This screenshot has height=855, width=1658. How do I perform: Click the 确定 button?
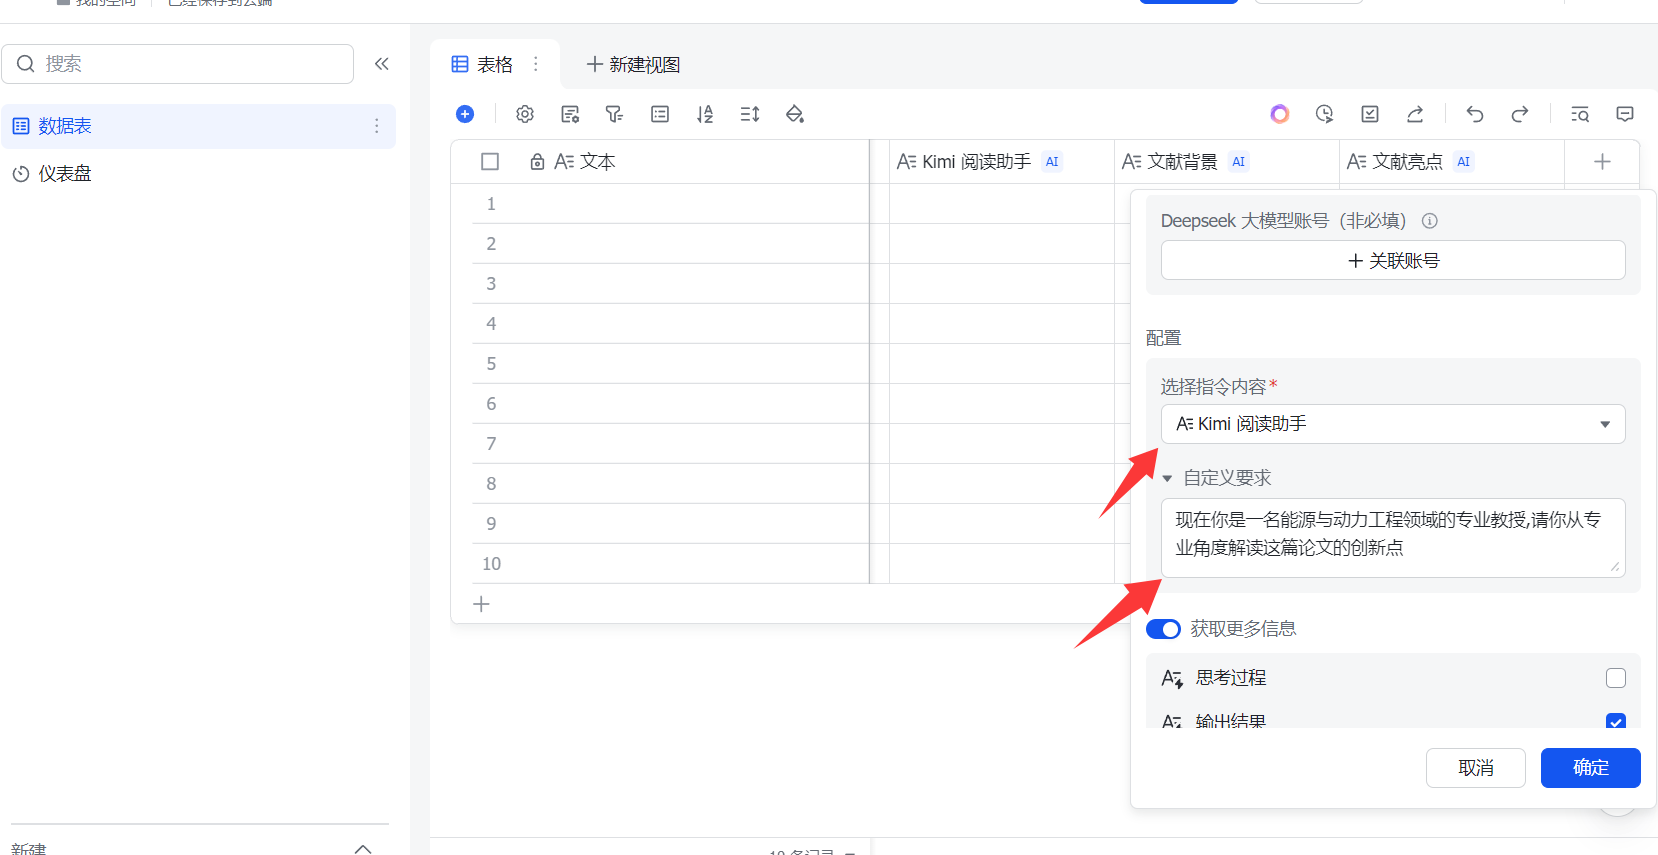point(1590,768)
